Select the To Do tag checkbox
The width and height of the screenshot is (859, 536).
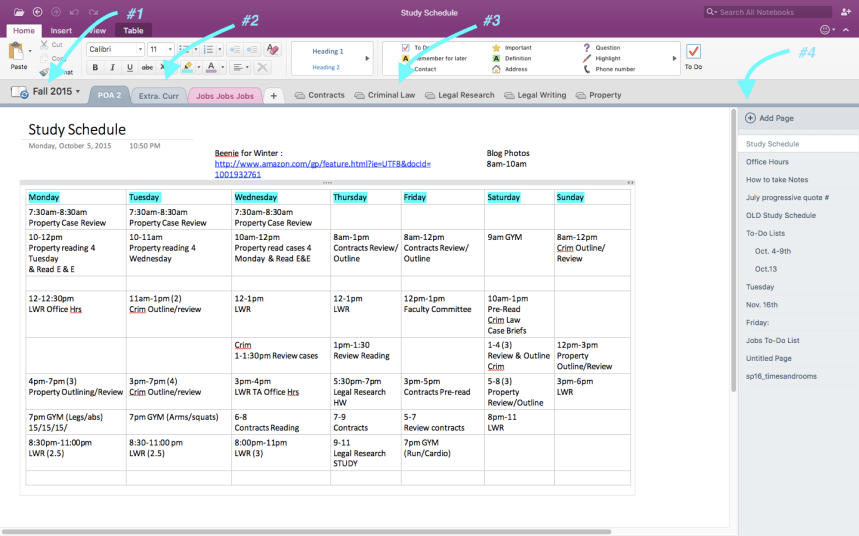(x=405, y=48)
